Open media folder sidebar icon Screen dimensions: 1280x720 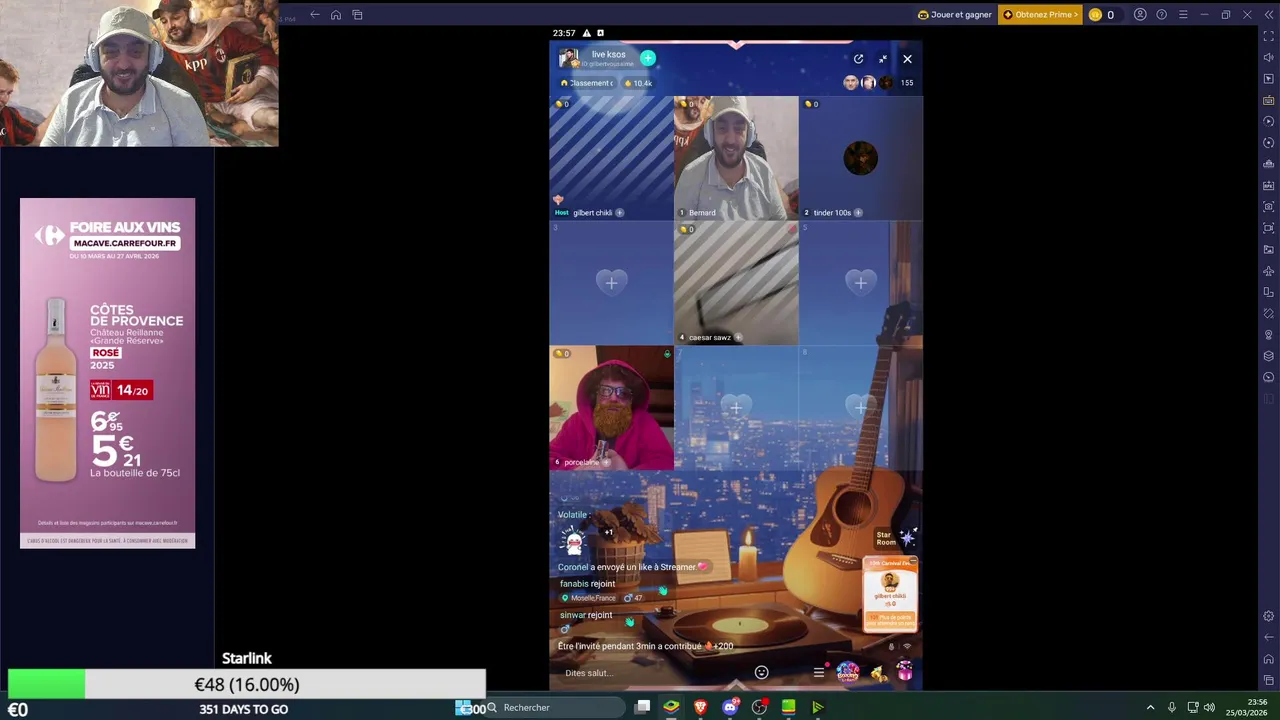click(x=1269, y=249)
